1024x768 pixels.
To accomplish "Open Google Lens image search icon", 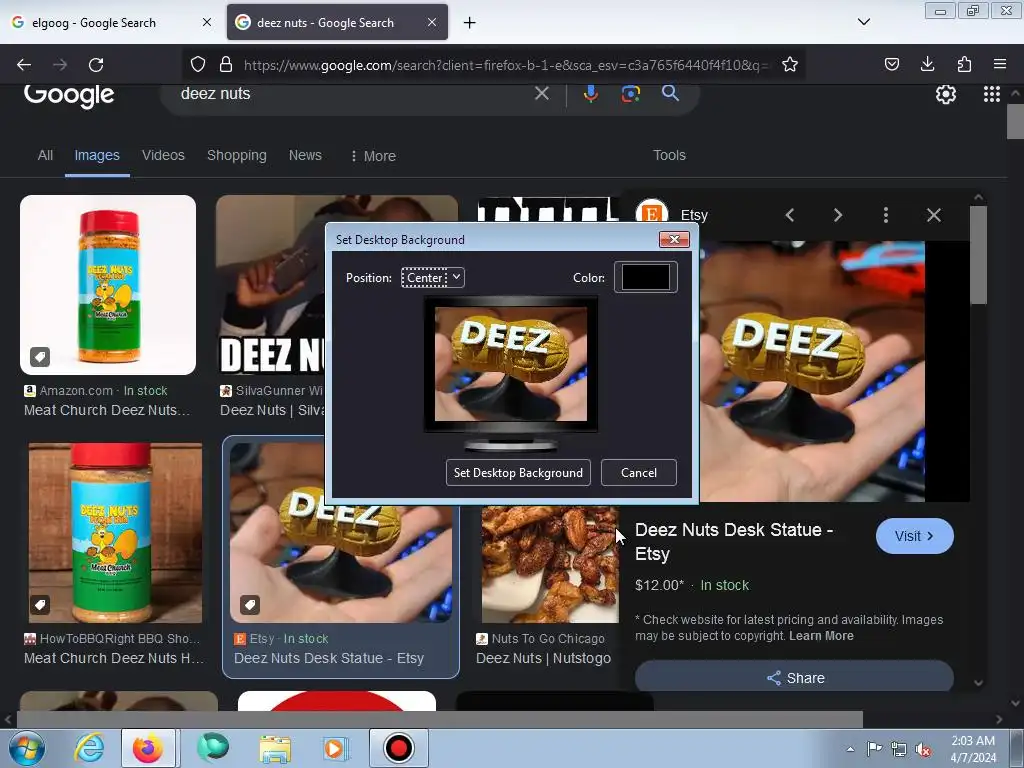I will coord(630,93).
